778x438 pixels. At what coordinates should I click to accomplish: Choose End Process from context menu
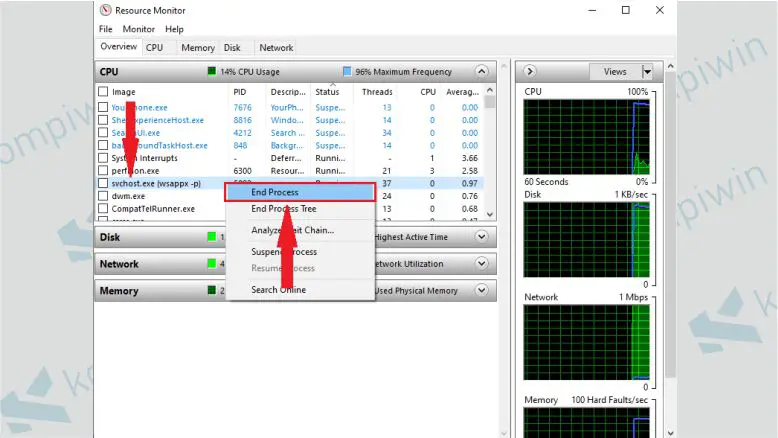(x=300, y=192)
